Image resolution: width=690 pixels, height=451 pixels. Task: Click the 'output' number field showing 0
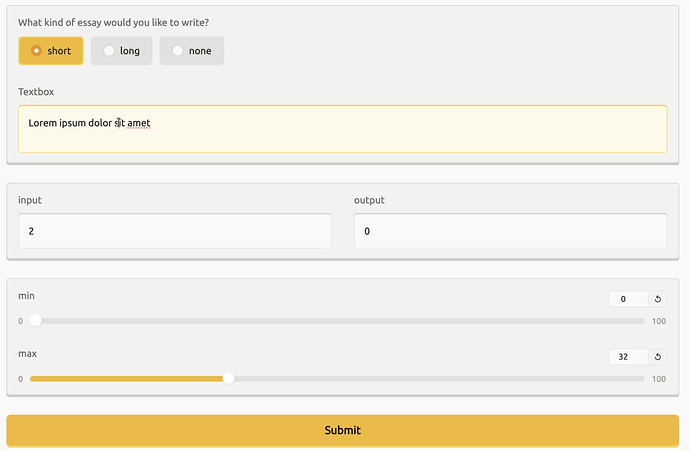click(x=510, y=231)
